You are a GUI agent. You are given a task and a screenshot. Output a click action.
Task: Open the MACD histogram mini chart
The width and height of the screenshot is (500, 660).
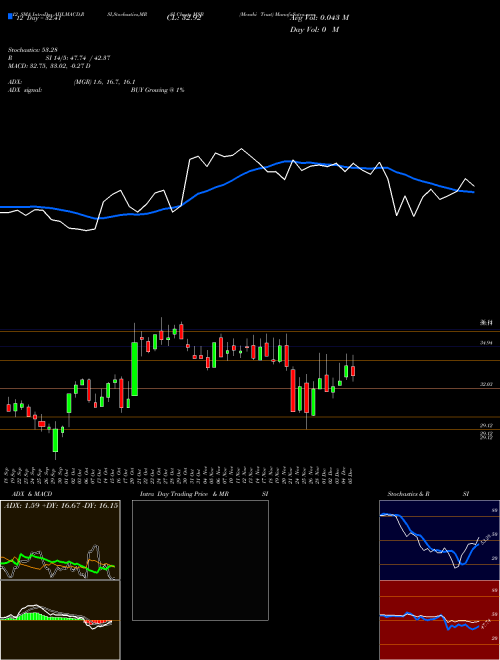tap(60, 620)
